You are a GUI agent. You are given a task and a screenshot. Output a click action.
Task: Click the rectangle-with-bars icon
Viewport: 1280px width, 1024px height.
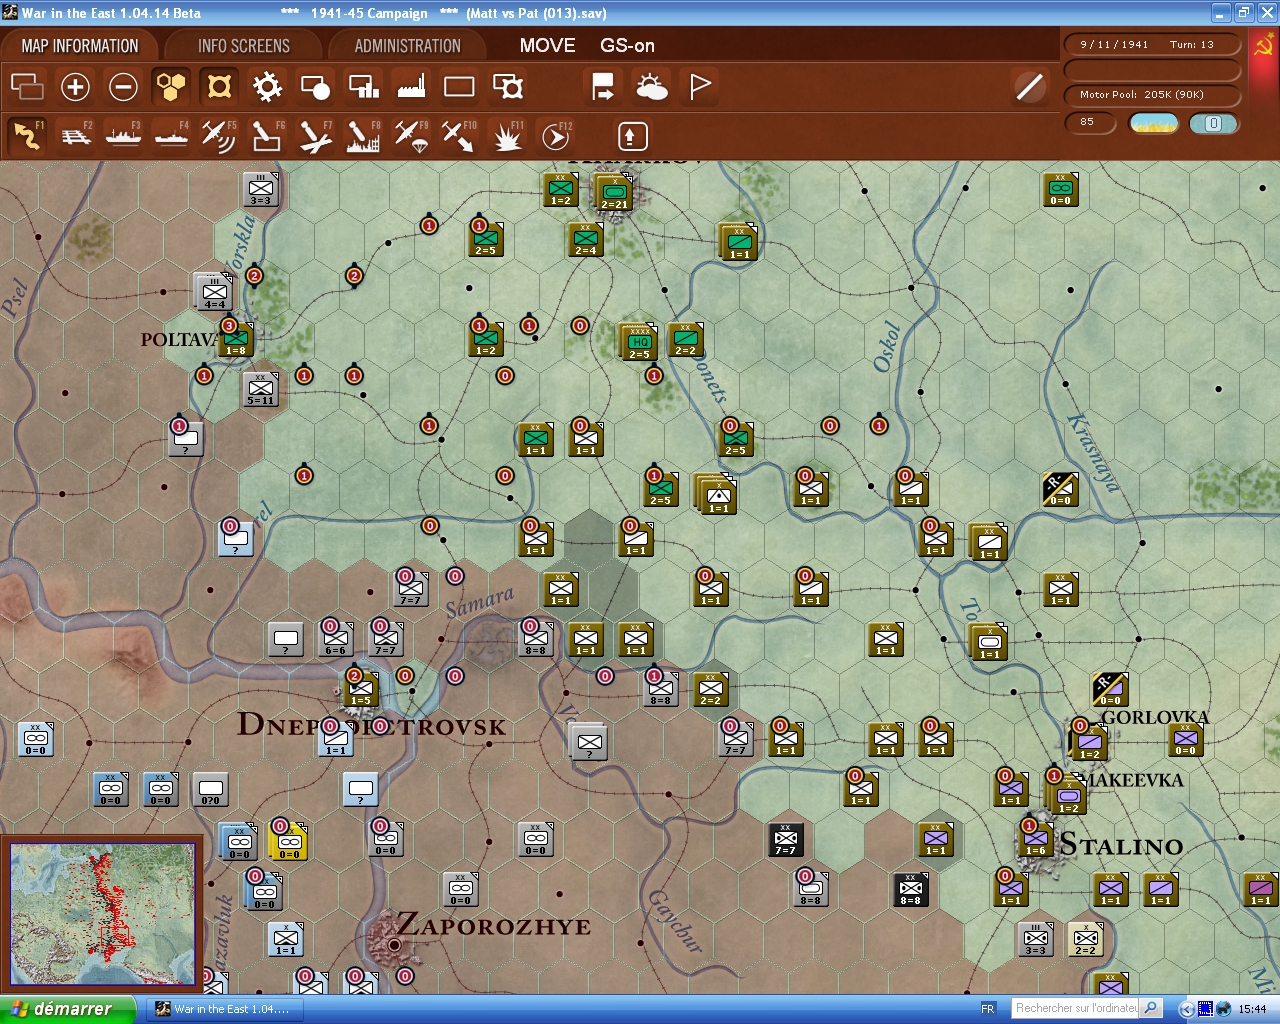point(363,87)
